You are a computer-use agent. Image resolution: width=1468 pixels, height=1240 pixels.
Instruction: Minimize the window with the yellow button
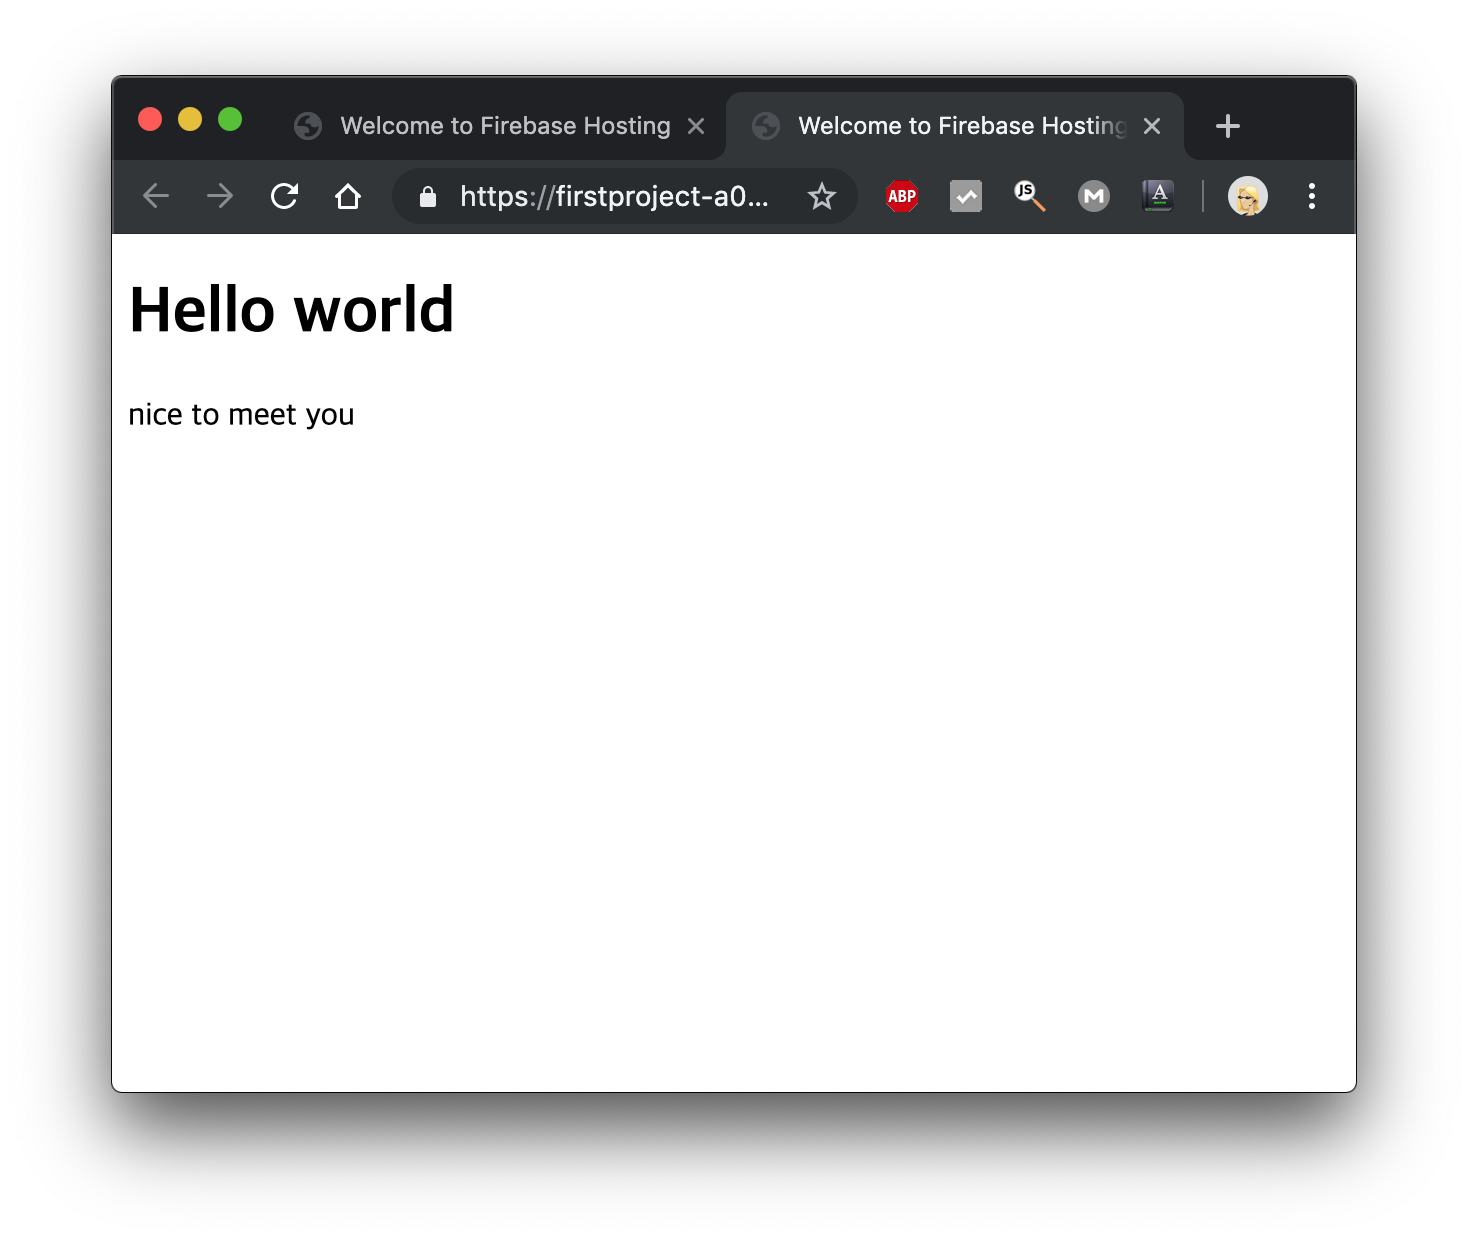point(190,119)
